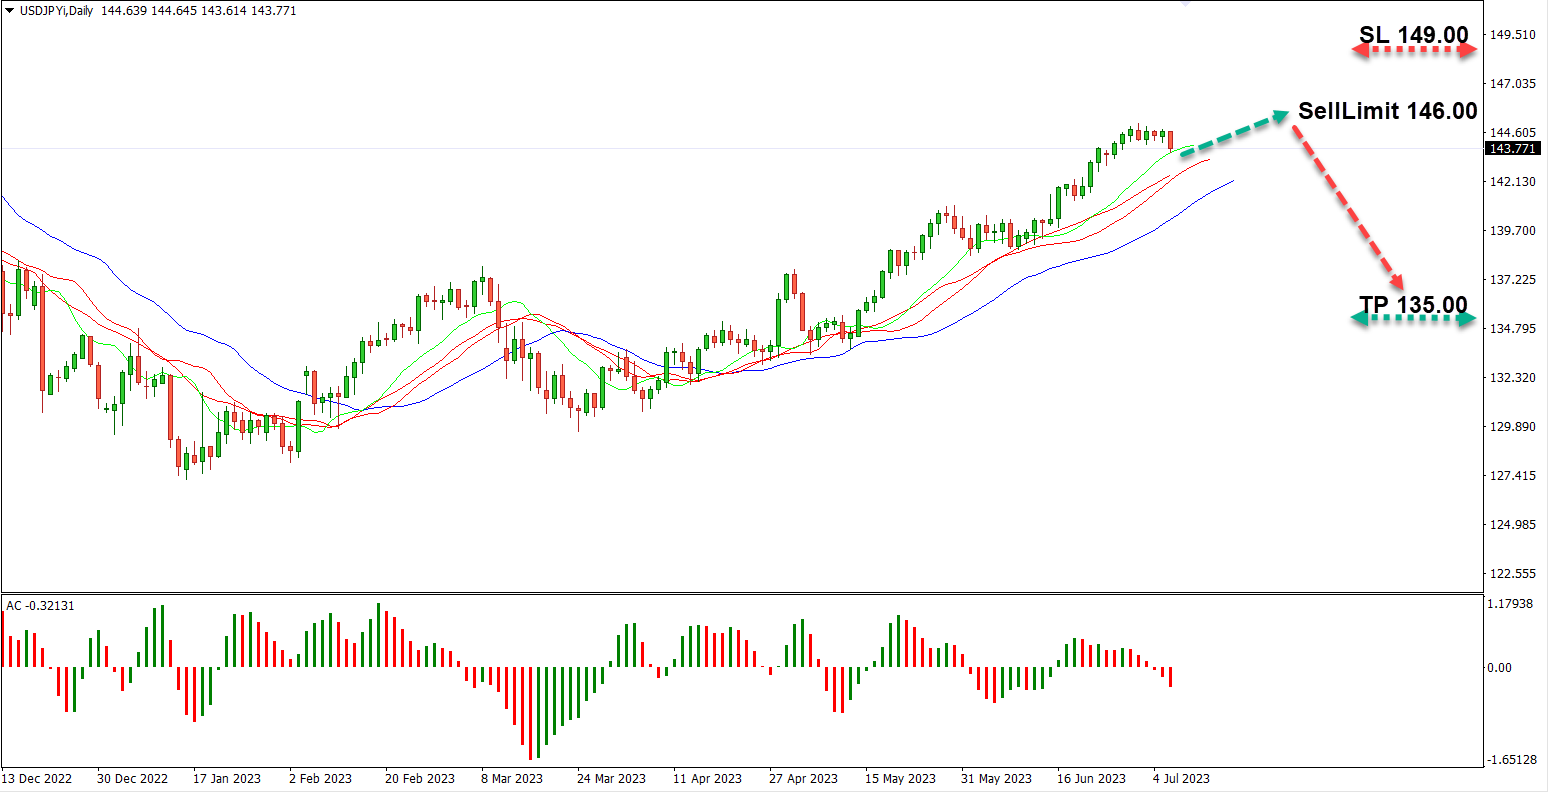This screenshot has width=1549, height=793.
Task: Click the 137.225 price axis label
Action: [1513, 279]
